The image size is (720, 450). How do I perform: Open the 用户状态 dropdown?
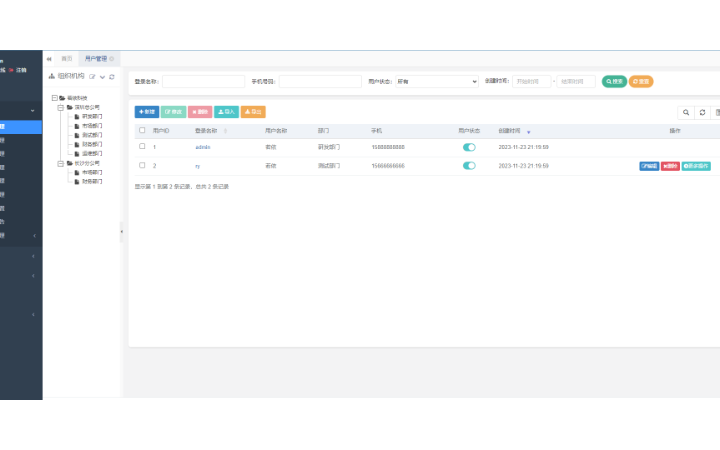[x=437, y=81]
